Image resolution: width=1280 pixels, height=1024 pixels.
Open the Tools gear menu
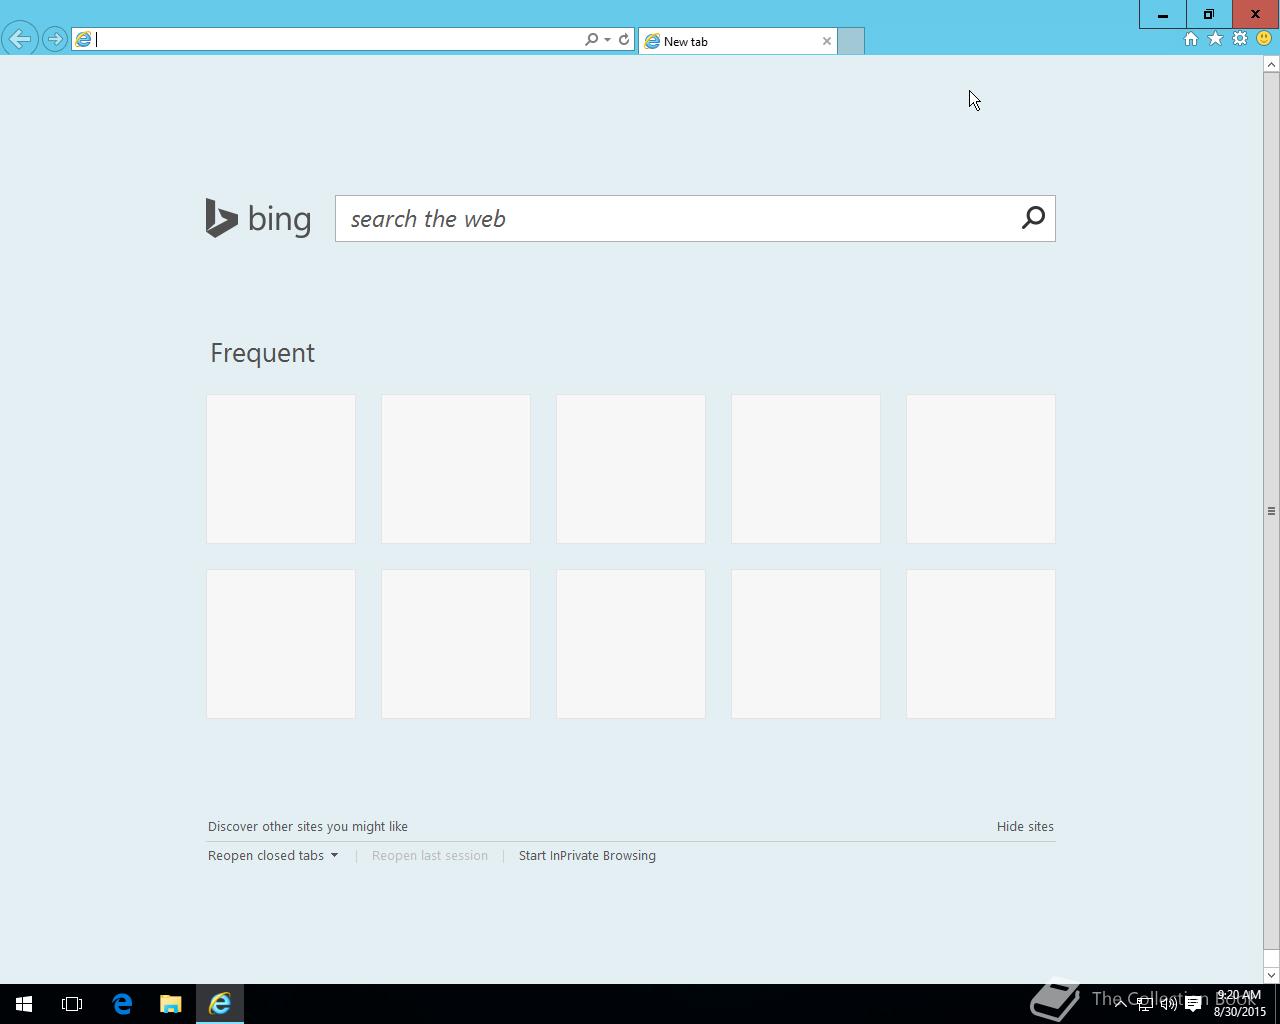point(1240,38)
